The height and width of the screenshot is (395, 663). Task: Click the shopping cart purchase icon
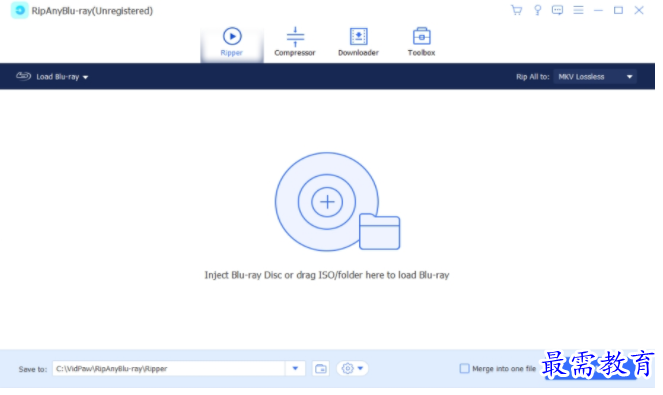pos(516,10)
